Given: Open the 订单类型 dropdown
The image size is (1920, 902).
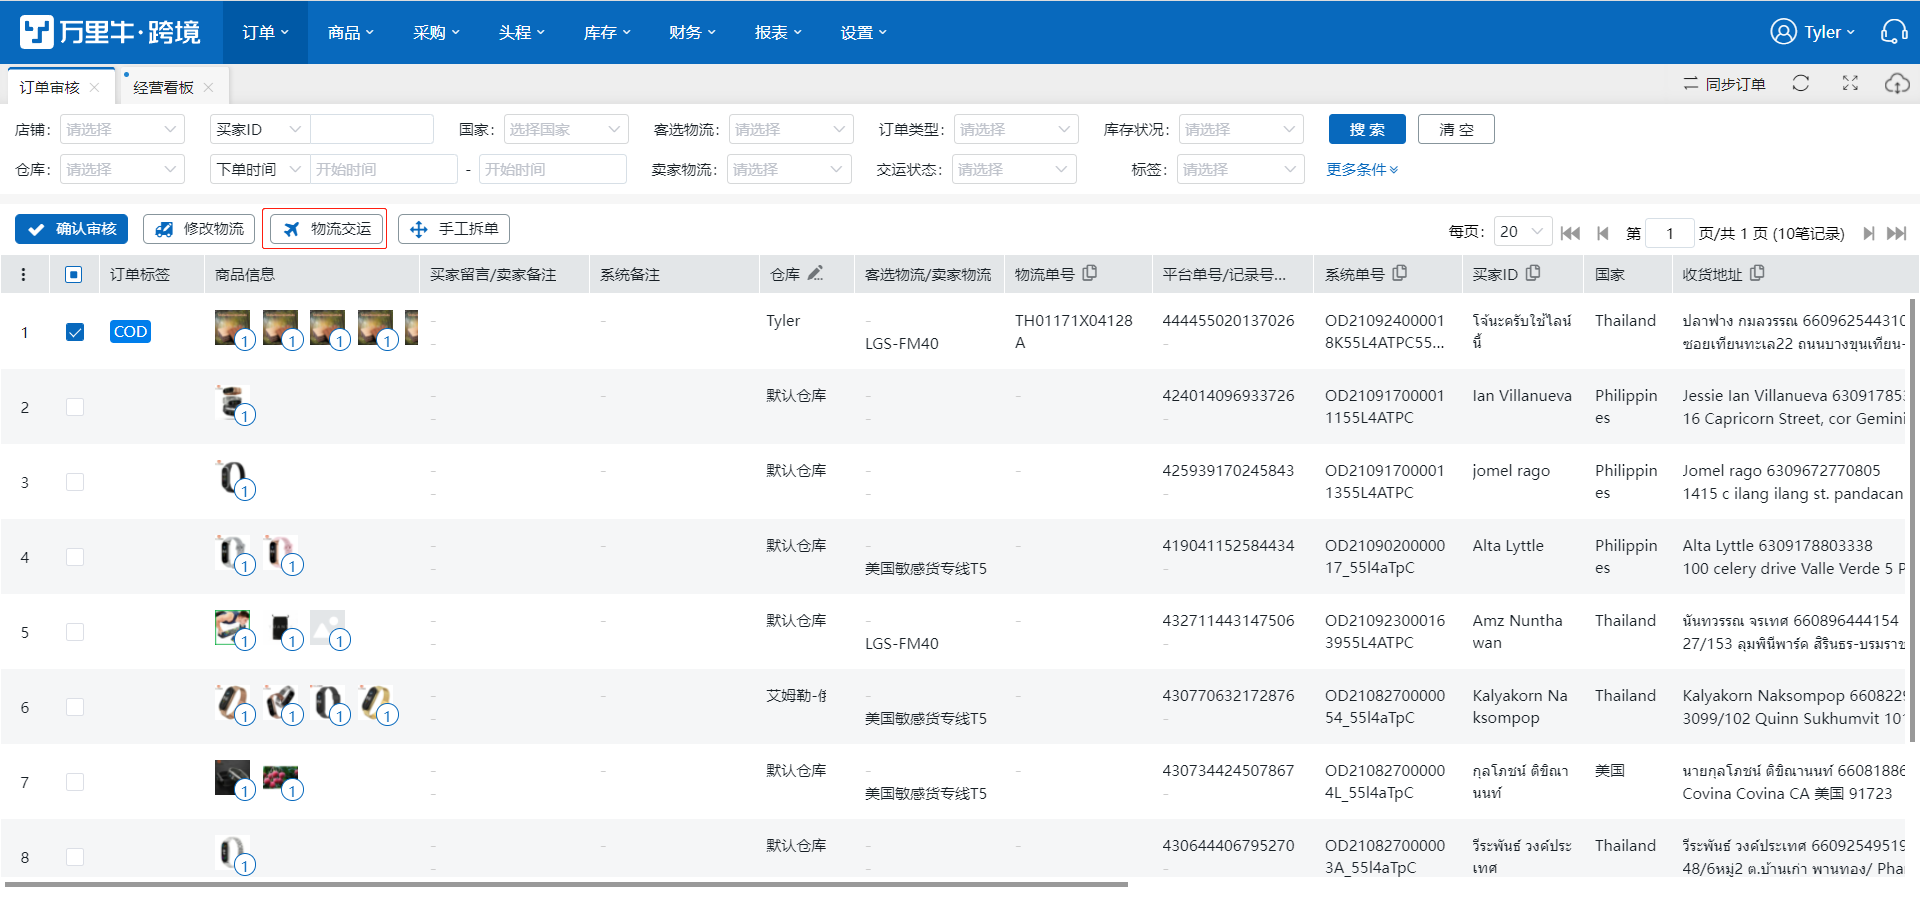Looking at the screenshot, I should (x=1016, y=129).
